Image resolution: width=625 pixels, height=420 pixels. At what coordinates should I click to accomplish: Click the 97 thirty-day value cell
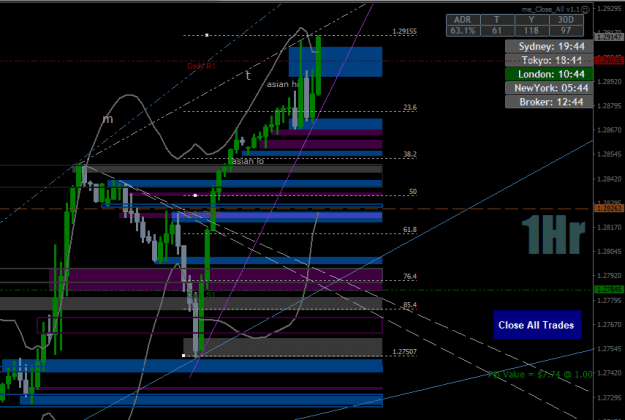[566, 31]
